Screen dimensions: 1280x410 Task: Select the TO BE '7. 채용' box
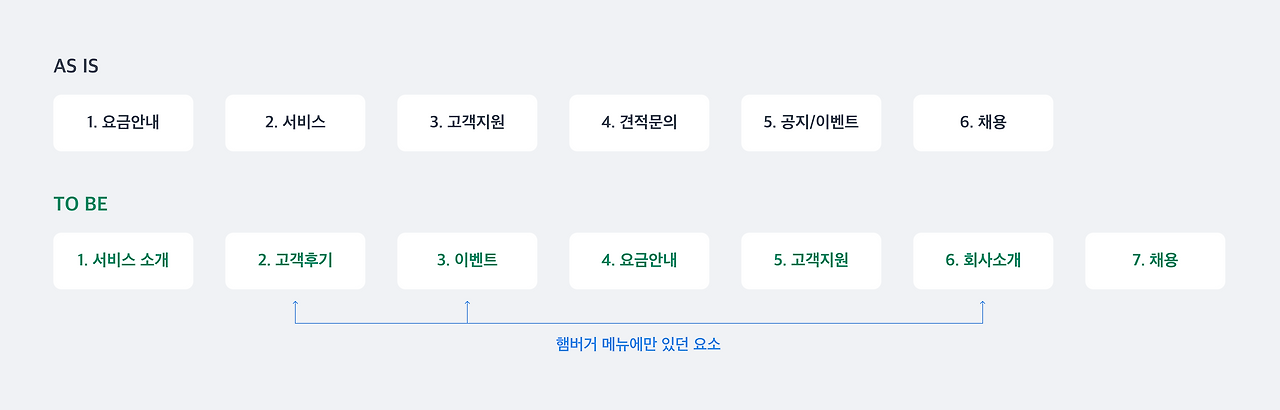[1155, 261]
